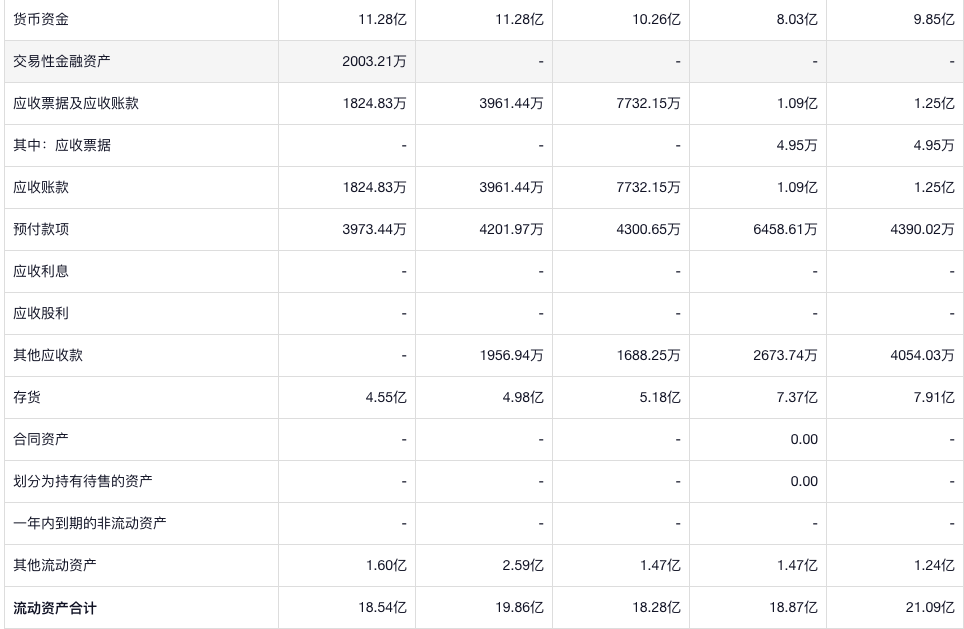Select the 7.91亿 inventory cell
964x629 pixels.
934,397
